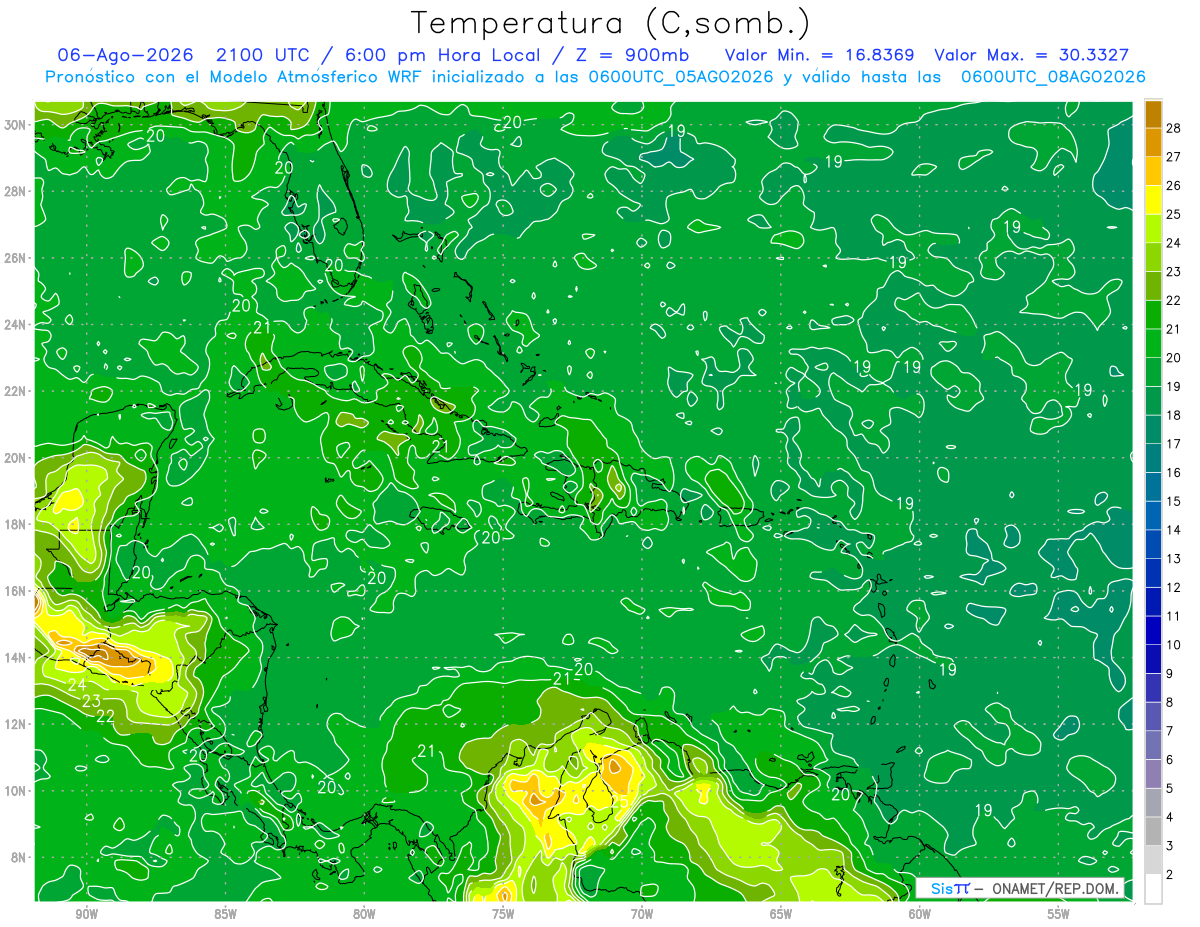Pick the yellow swatch between 25 and 26

1153,200
